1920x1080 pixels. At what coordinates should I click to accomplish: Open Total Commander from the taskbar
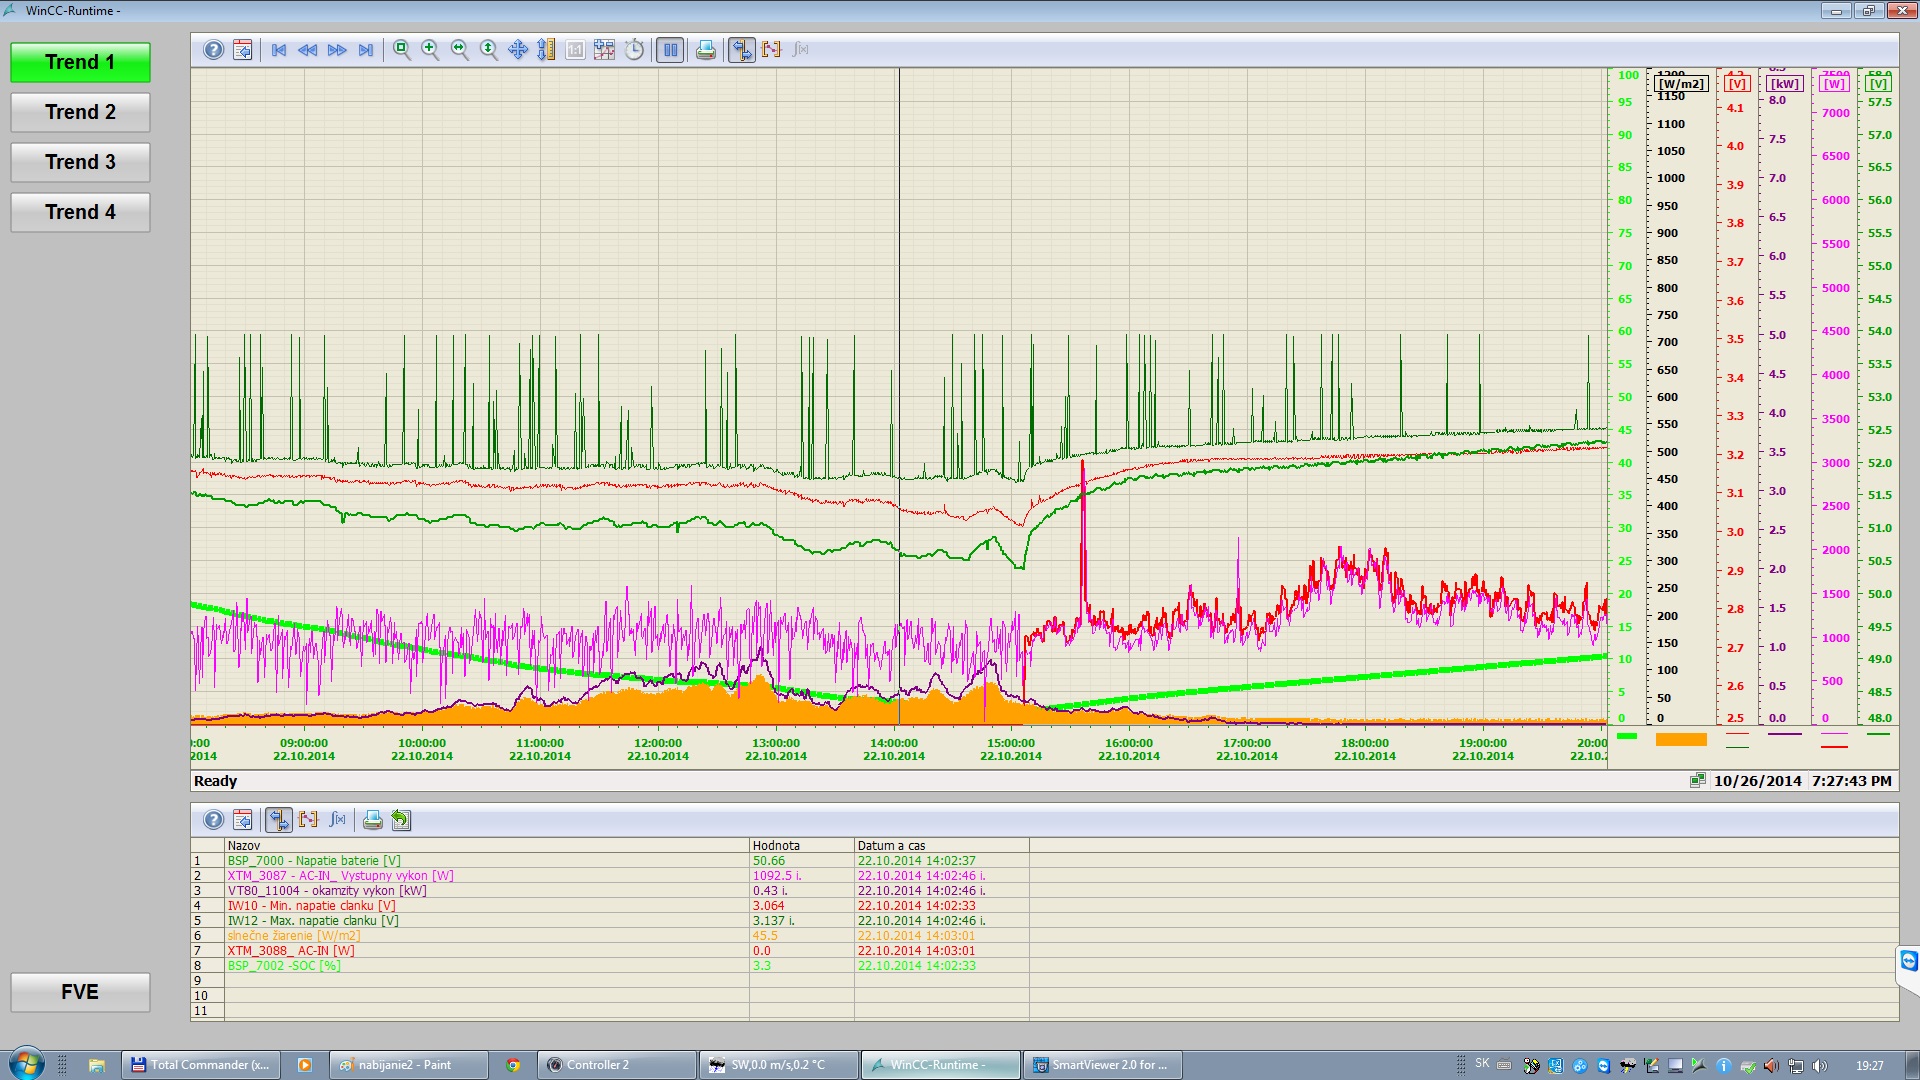200,1065
